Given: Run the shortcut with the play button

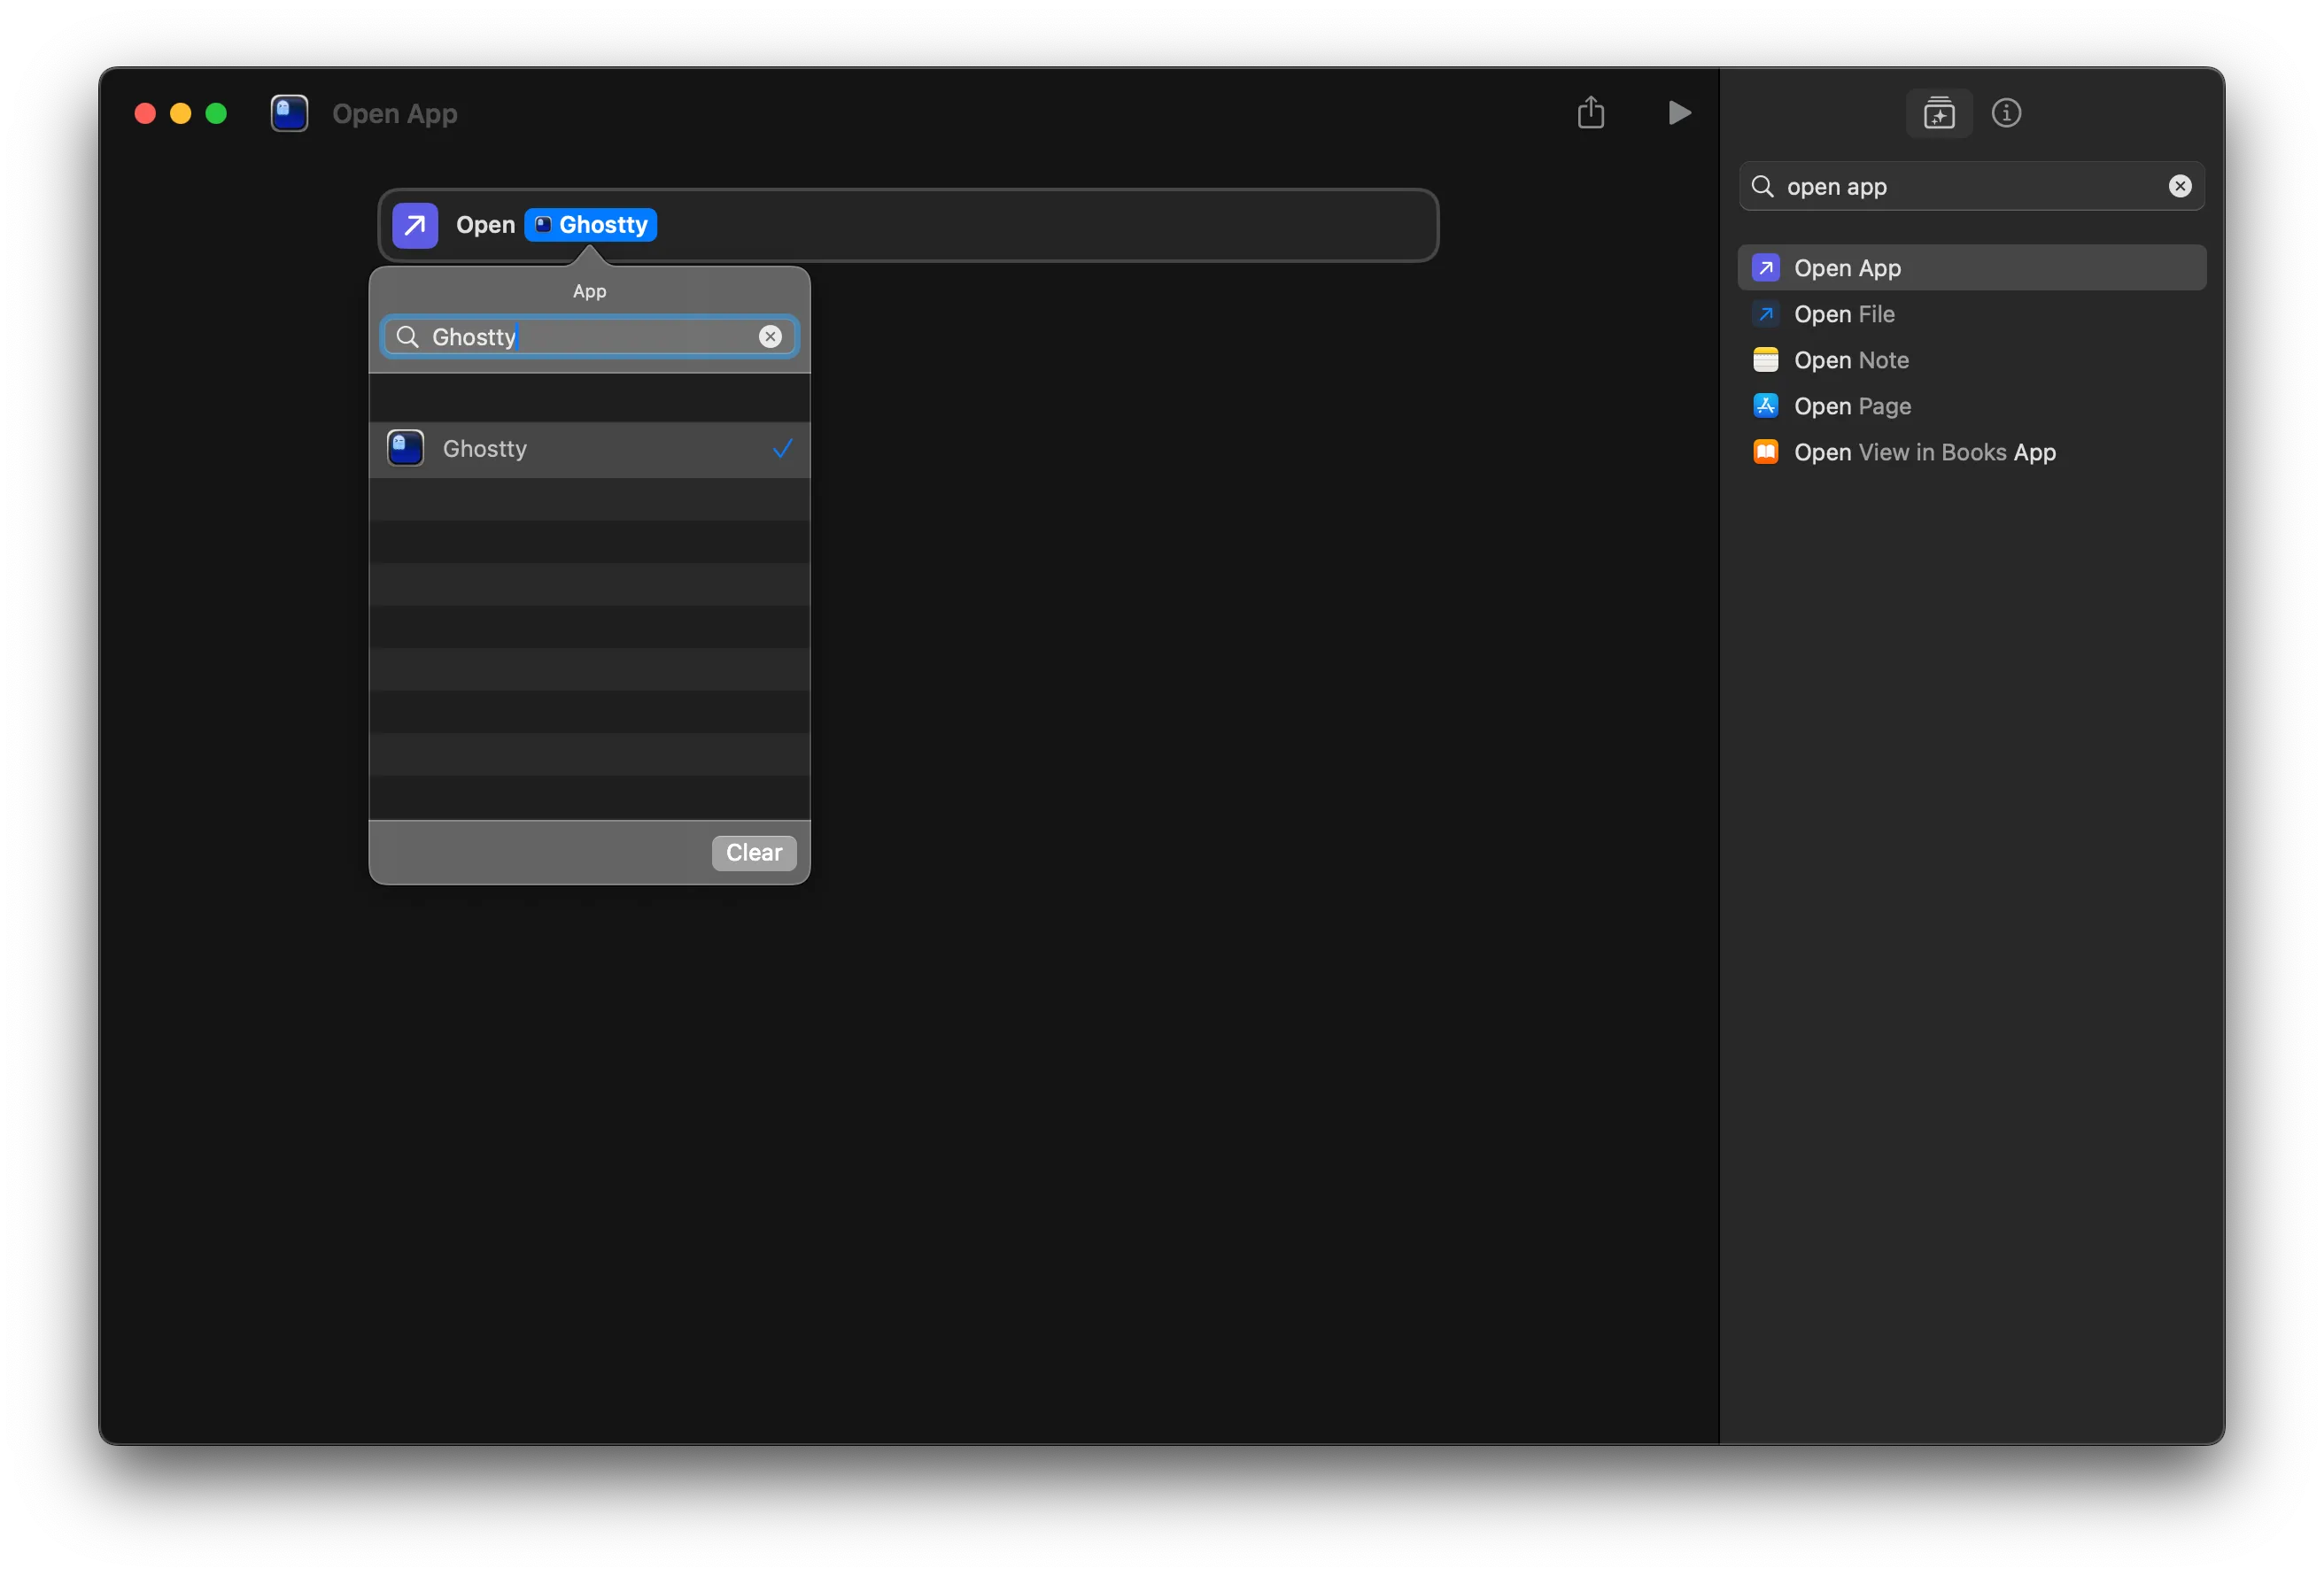Looking at the screenshot, I should [1679, 113].
